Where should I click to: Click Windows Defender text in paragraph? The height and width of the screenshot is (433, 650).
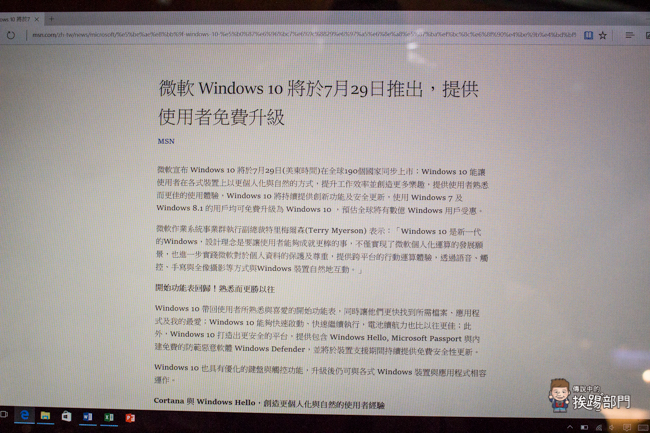[269, 348]
